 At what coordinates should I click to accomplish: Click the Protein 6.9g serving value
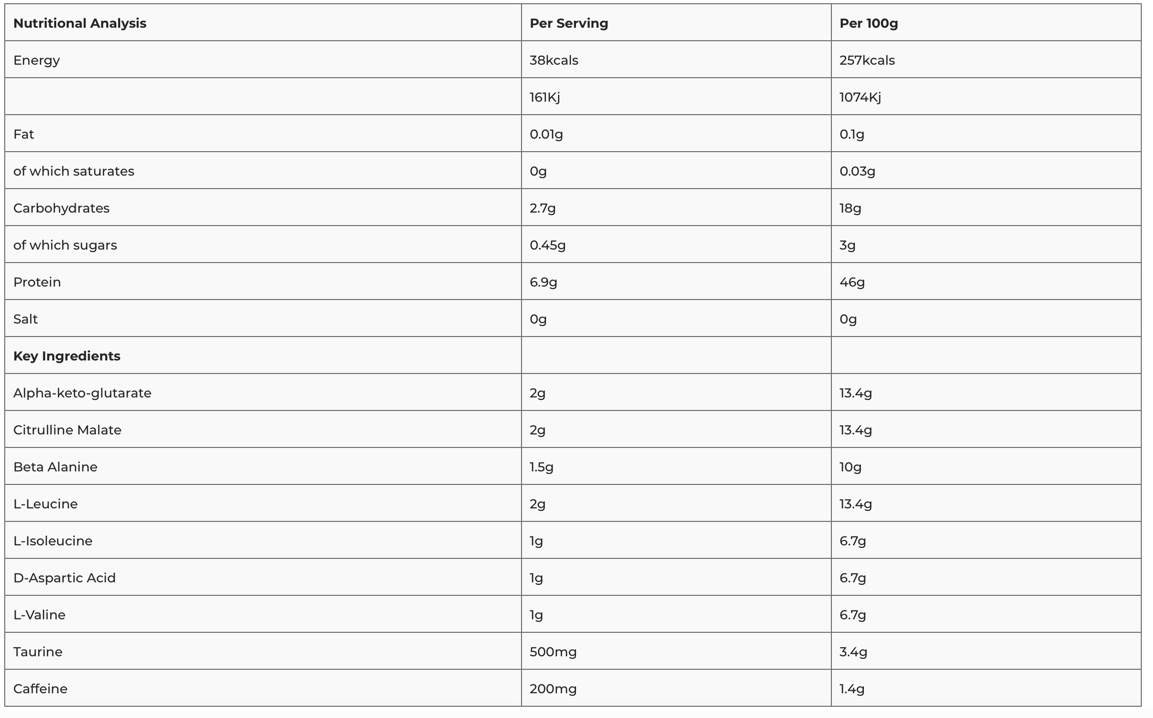tap(543, 282)
